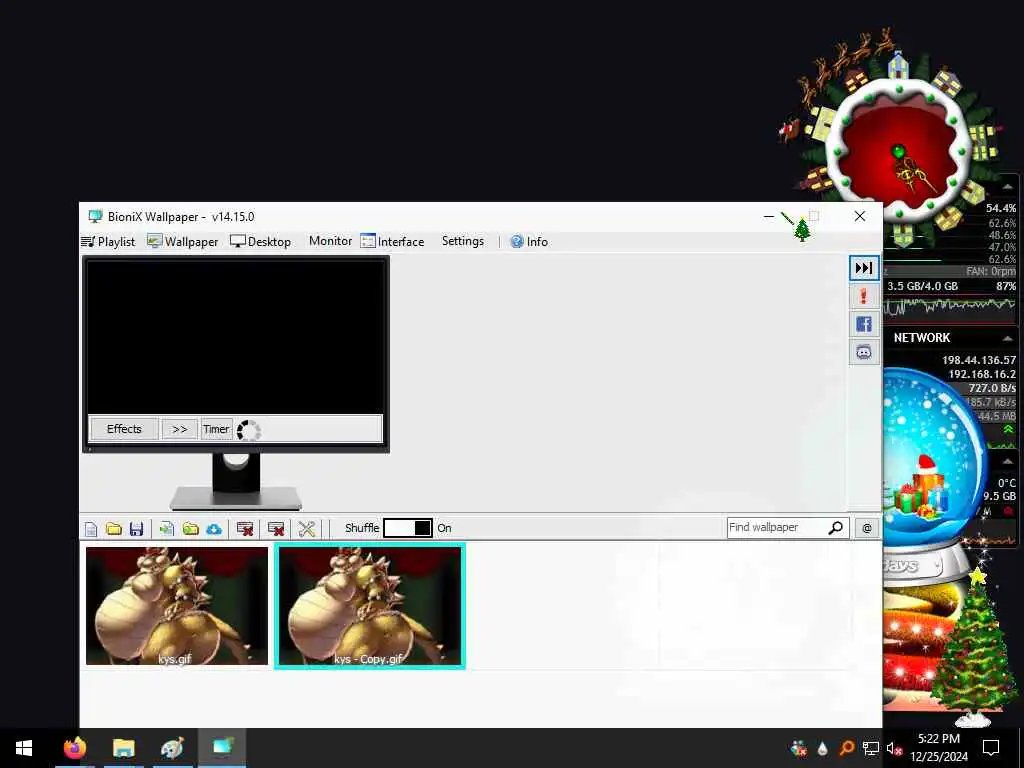Click the Effects button
1024x768 pixels.
[x=124, y=429]
